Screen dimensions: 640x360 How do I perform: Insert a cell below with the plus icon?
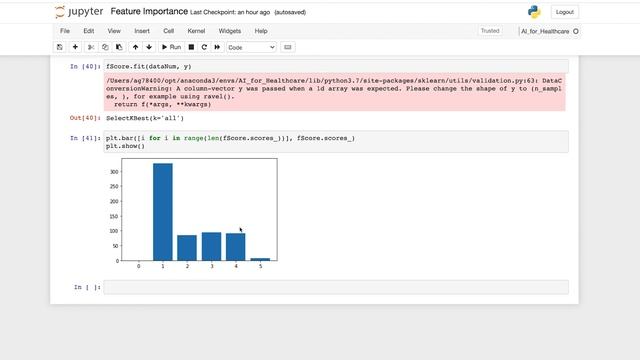coord(75,47)
